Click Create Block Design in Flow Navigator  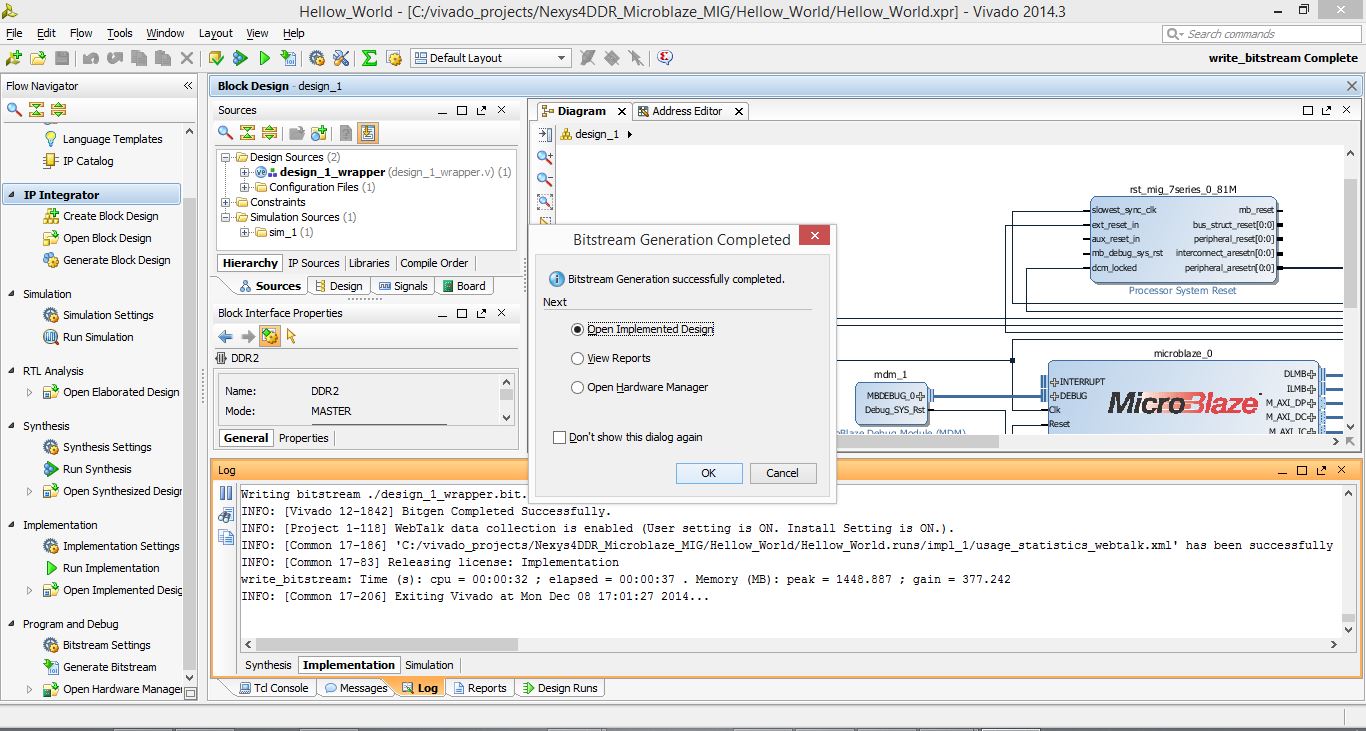click(x=111, y=216)
